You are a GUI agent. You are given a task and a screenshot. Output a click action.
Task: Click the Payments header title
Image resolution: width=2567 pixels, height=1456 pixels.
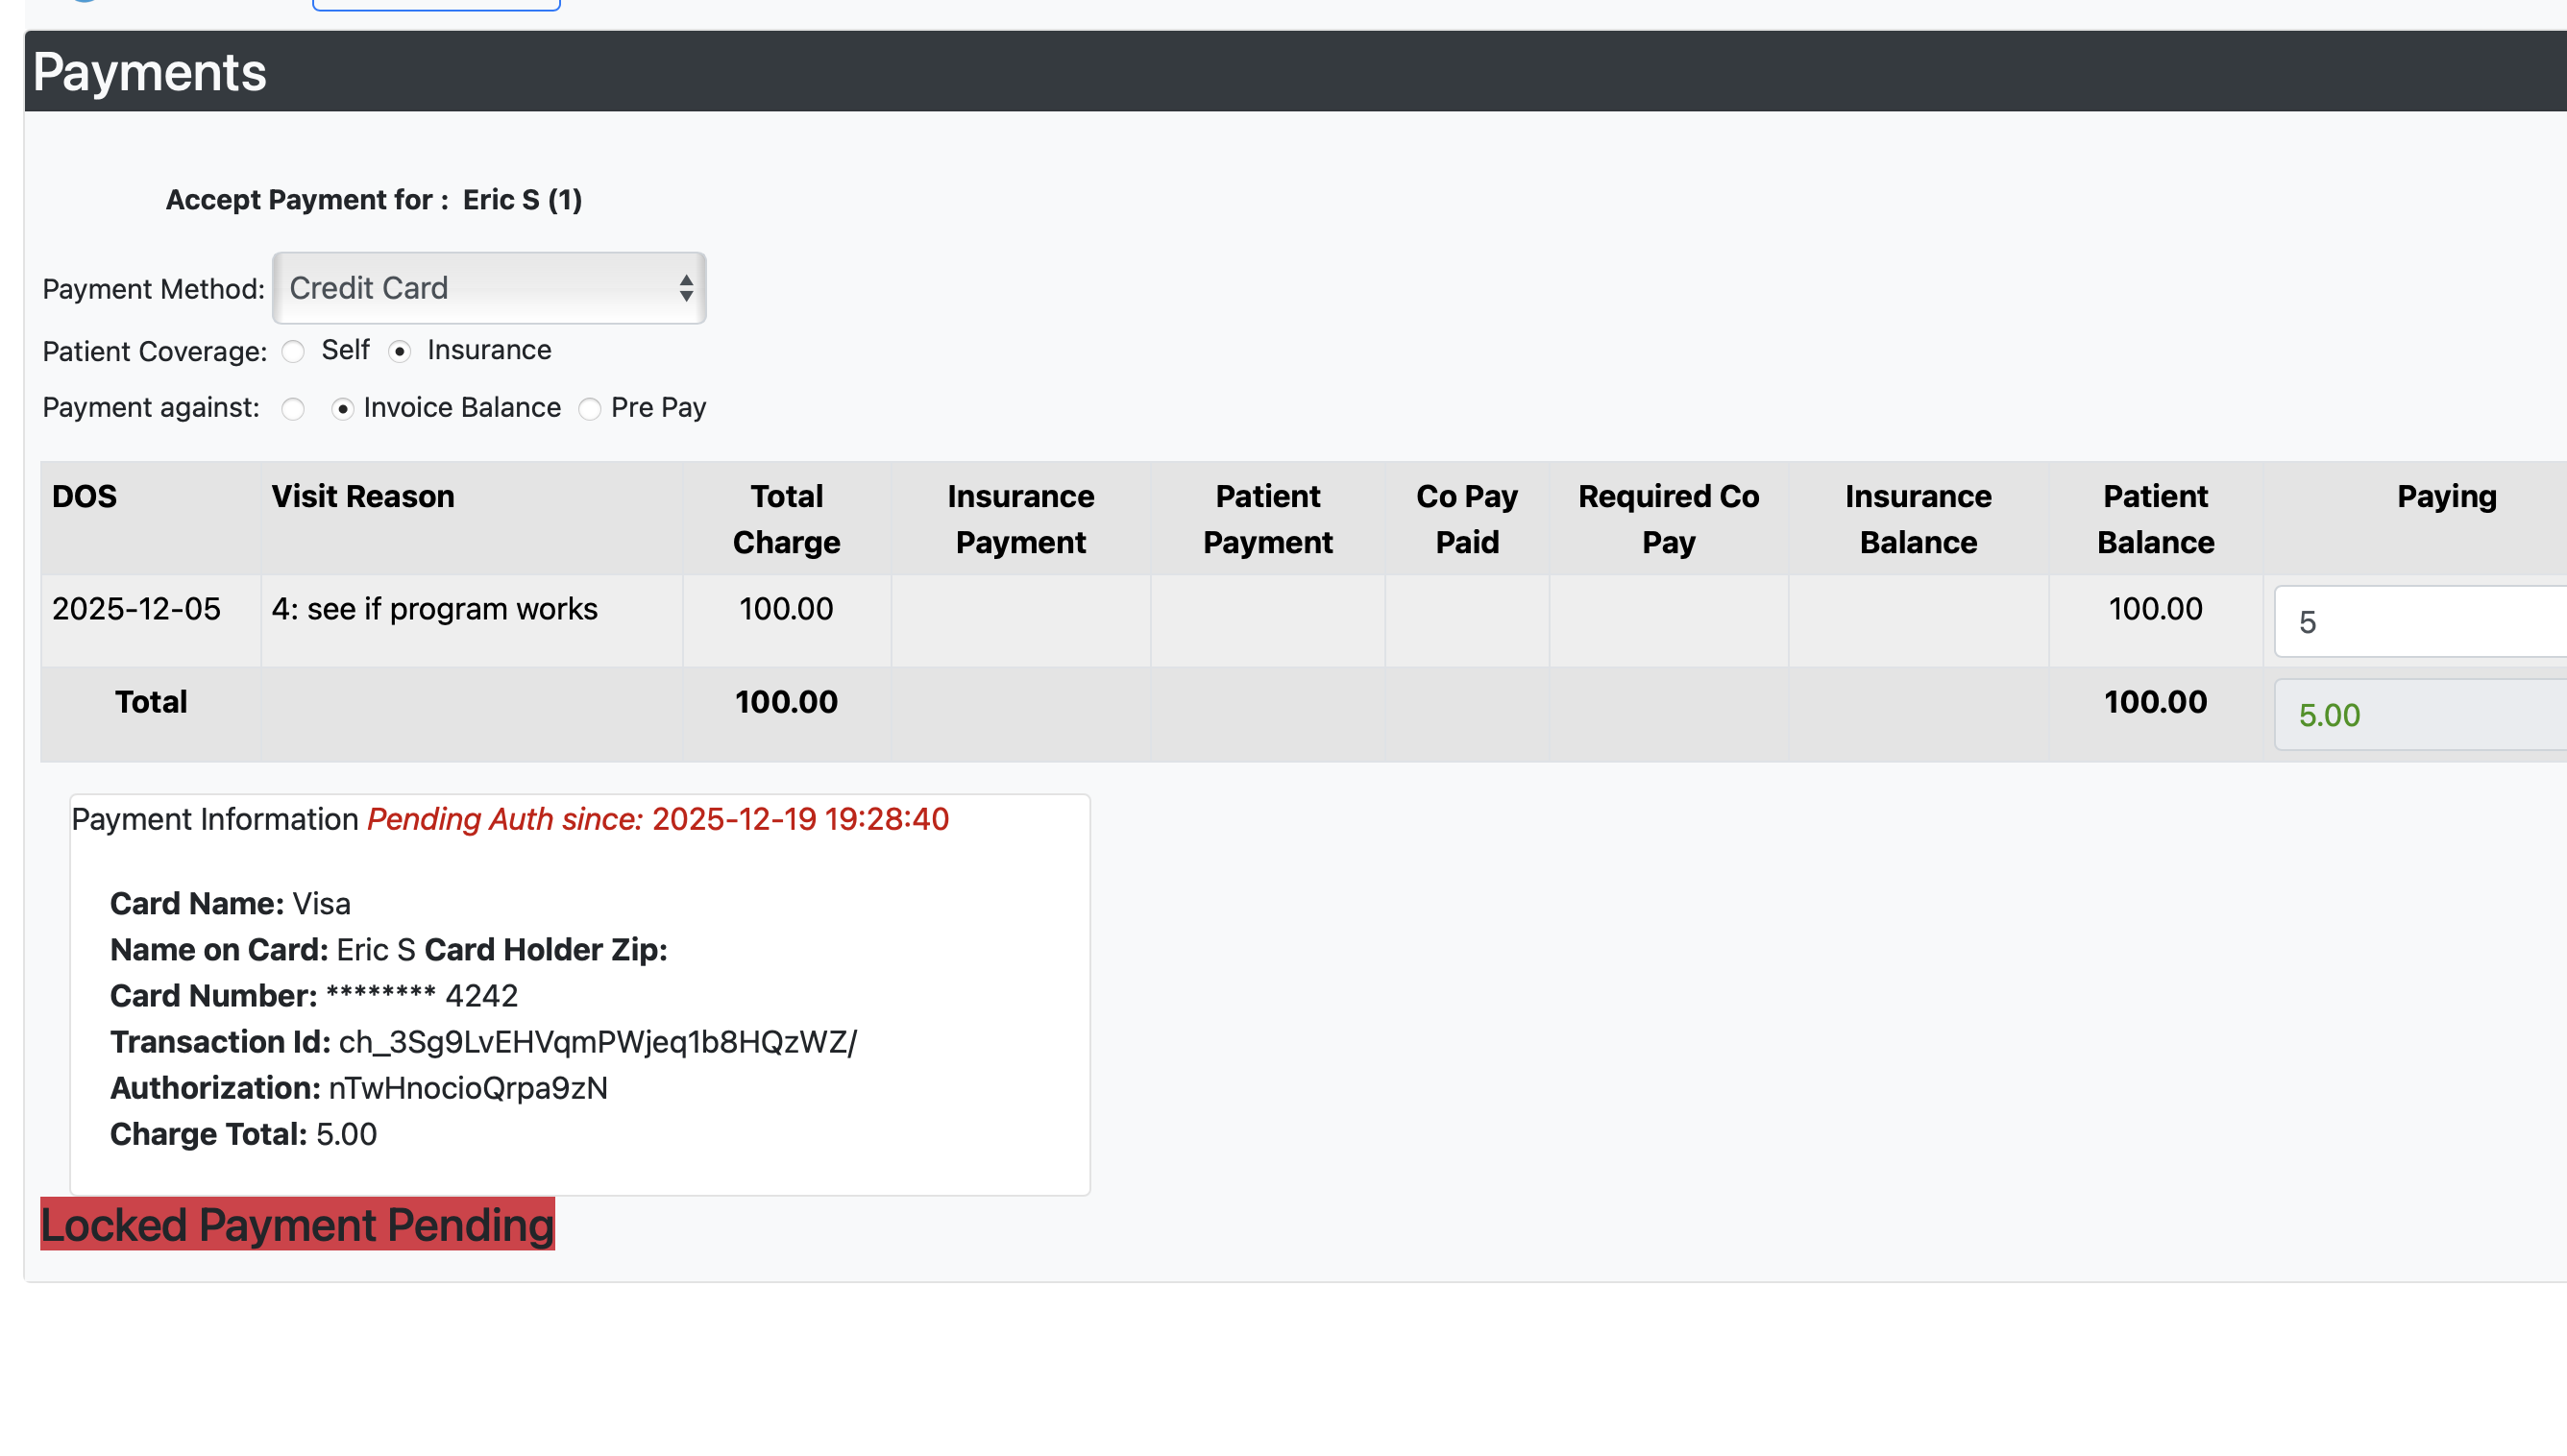[150, 72]
